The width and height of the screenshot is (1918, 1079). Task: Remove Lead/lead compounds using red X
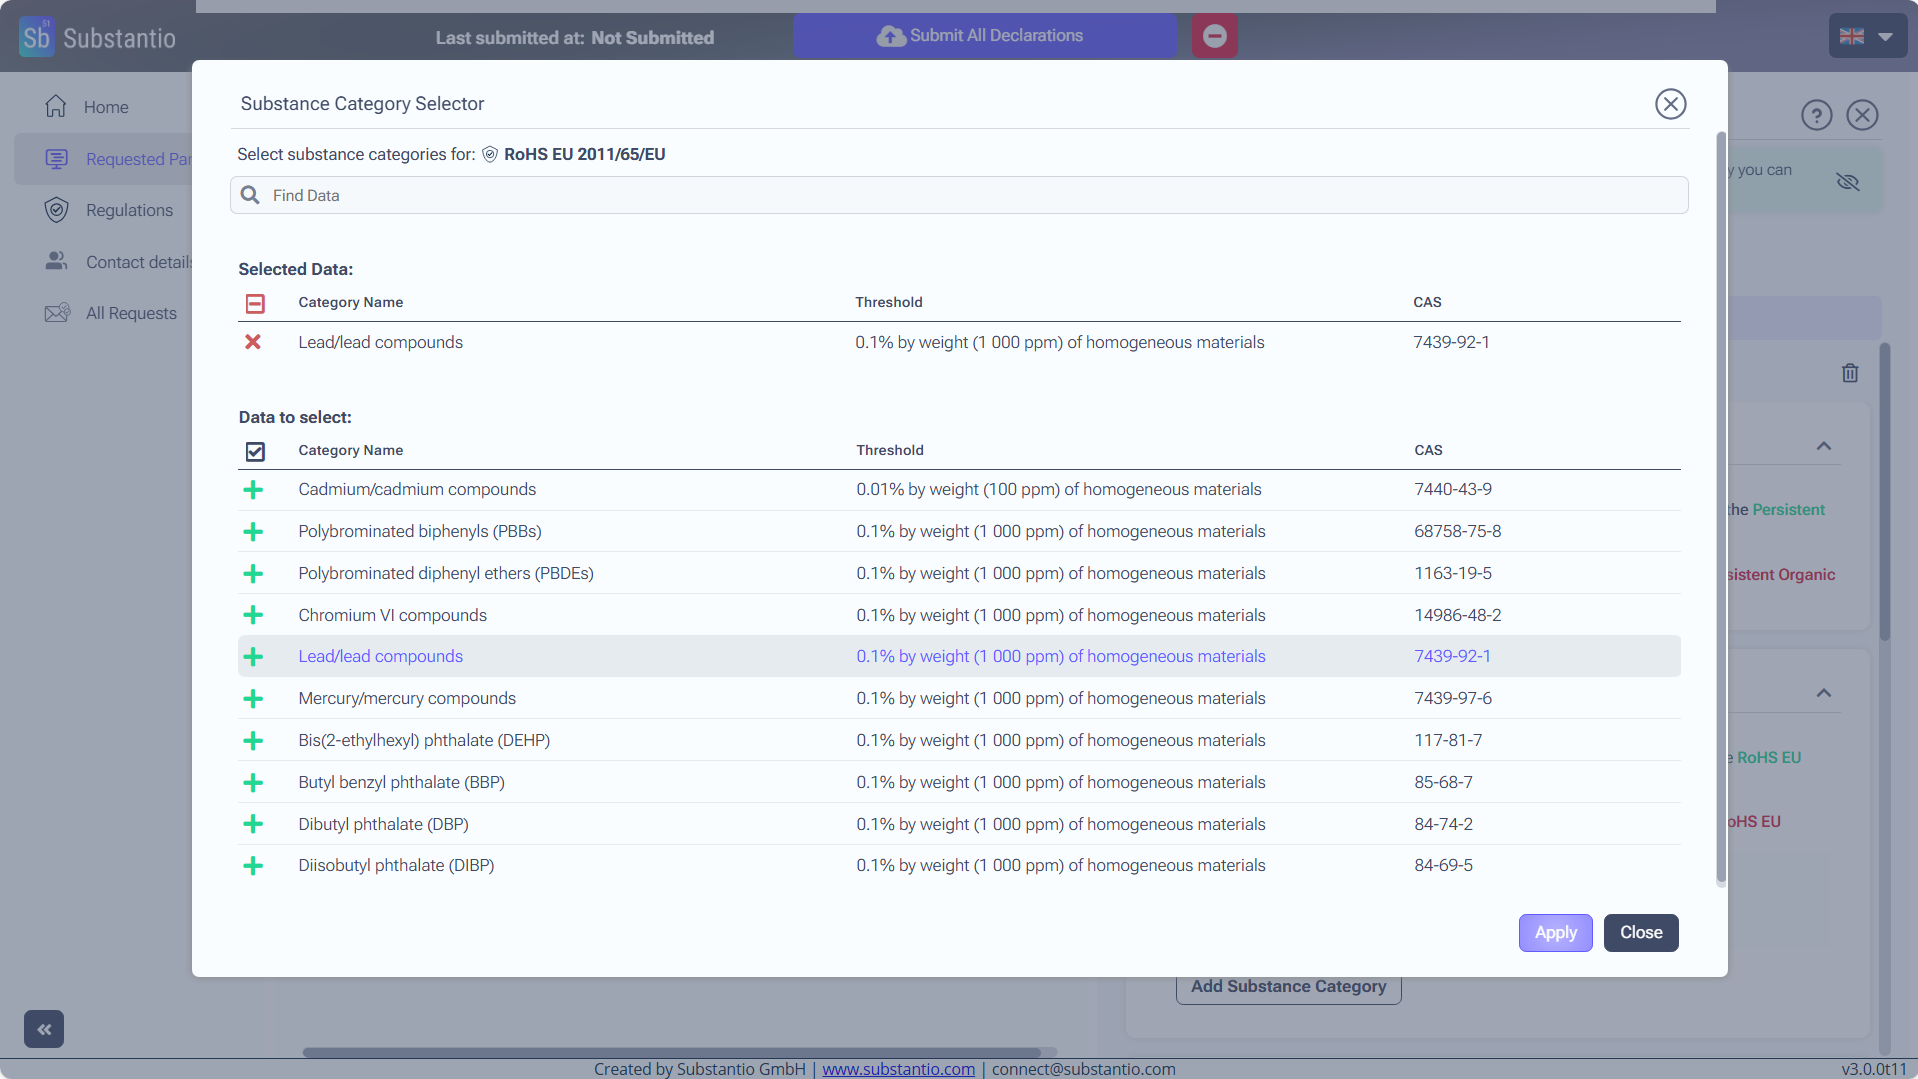pos(253,342)
